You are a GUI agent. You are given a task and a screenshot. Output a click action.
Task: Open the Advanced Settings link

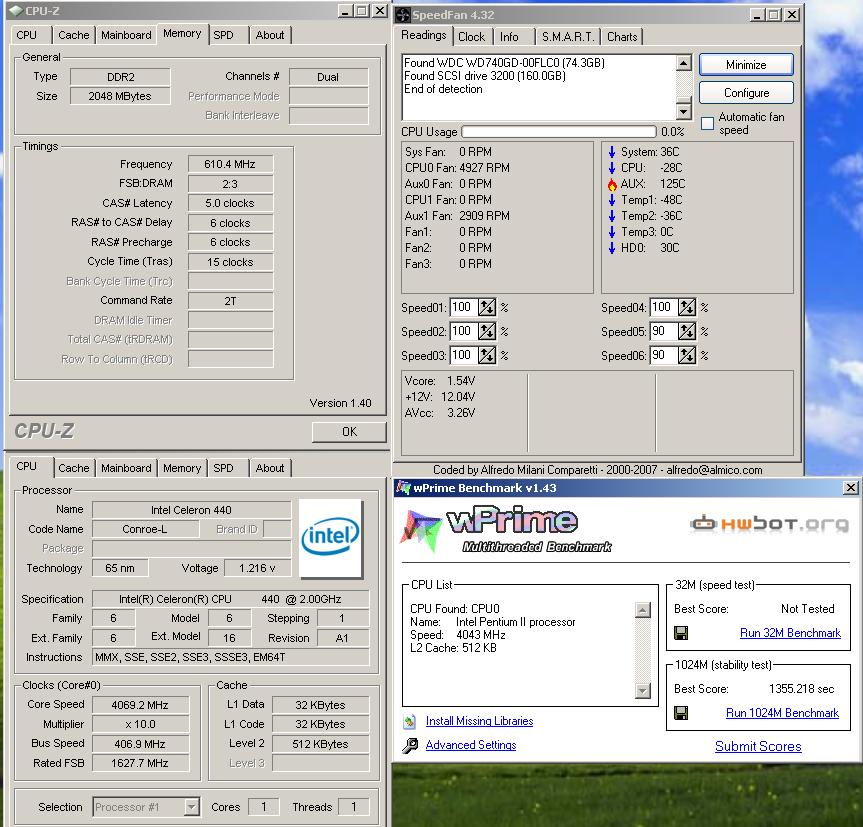tap(471, 745)
